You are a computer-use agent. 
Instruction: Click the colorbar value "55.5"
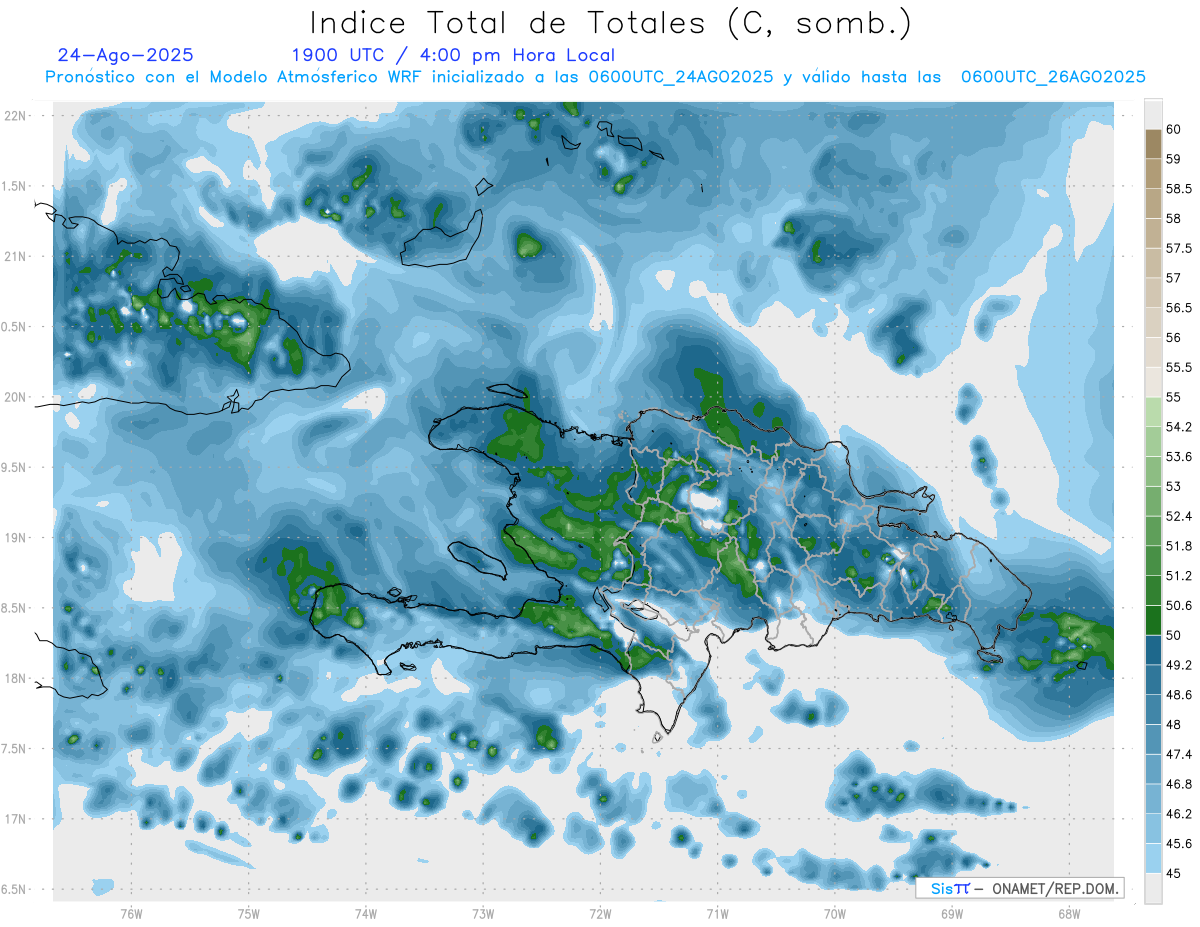(x=1178, y=367)
